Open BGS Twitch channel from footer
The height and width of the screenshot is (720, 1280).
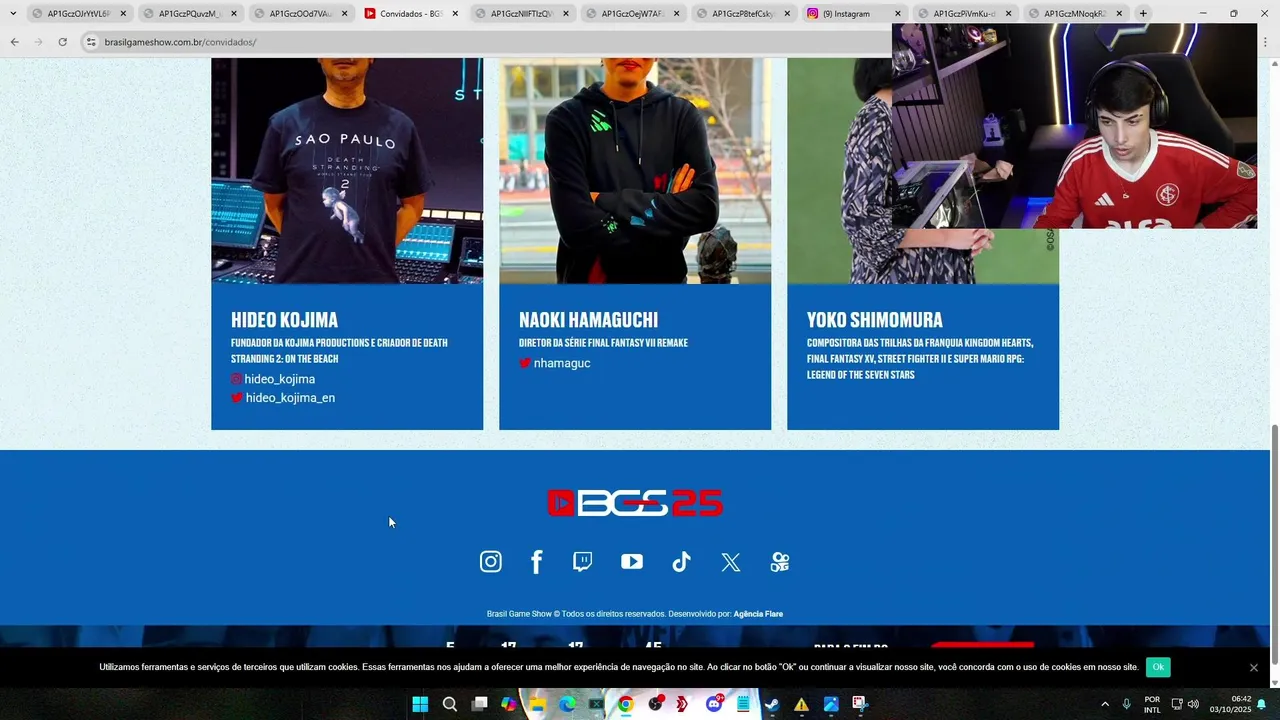[582, 562]
